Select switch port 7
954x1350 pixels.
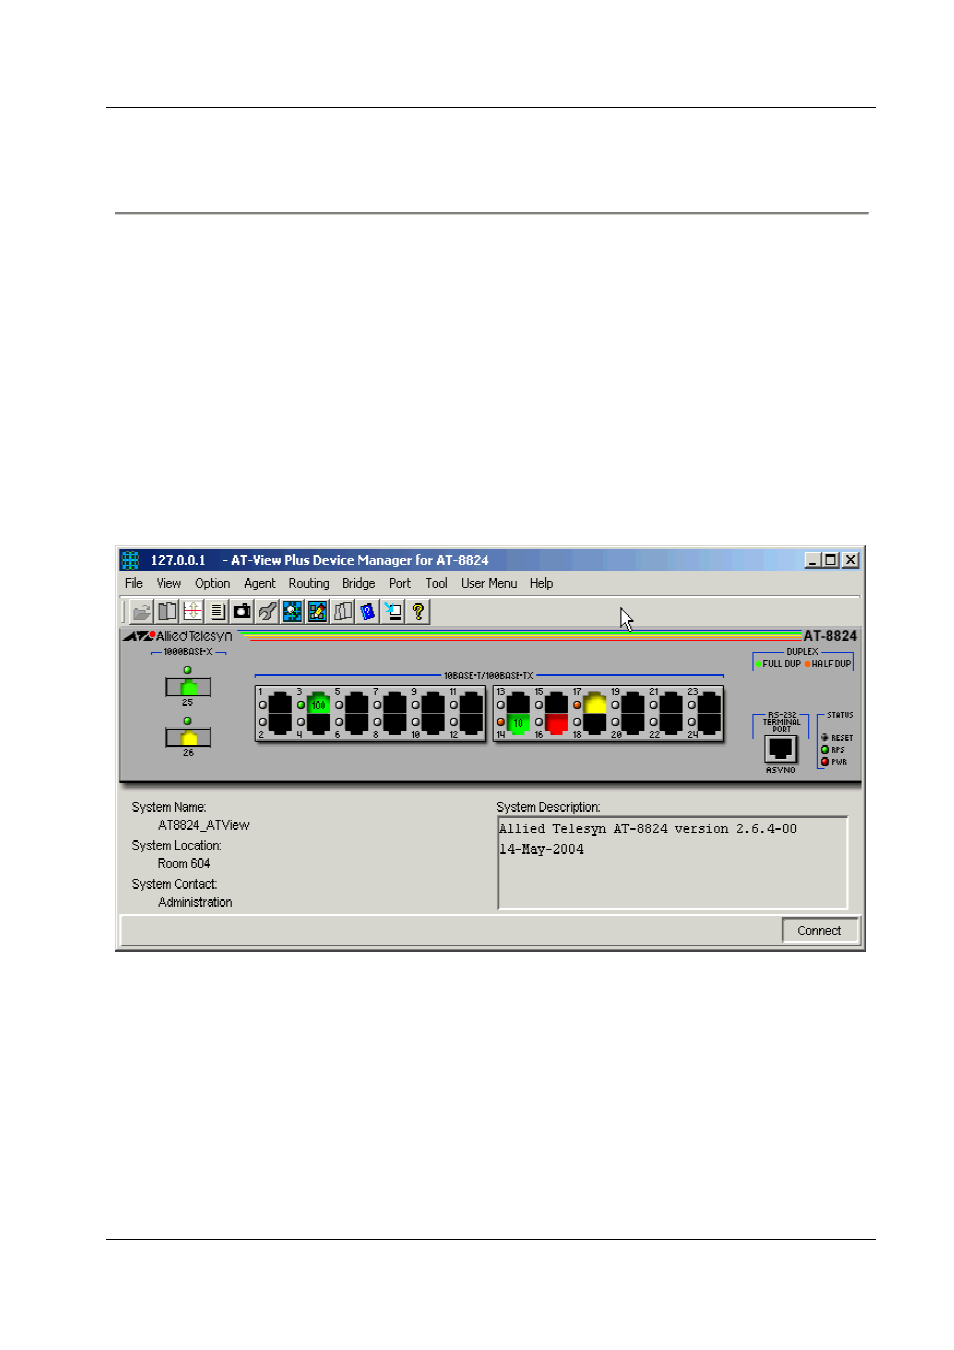tap(395, 703)
